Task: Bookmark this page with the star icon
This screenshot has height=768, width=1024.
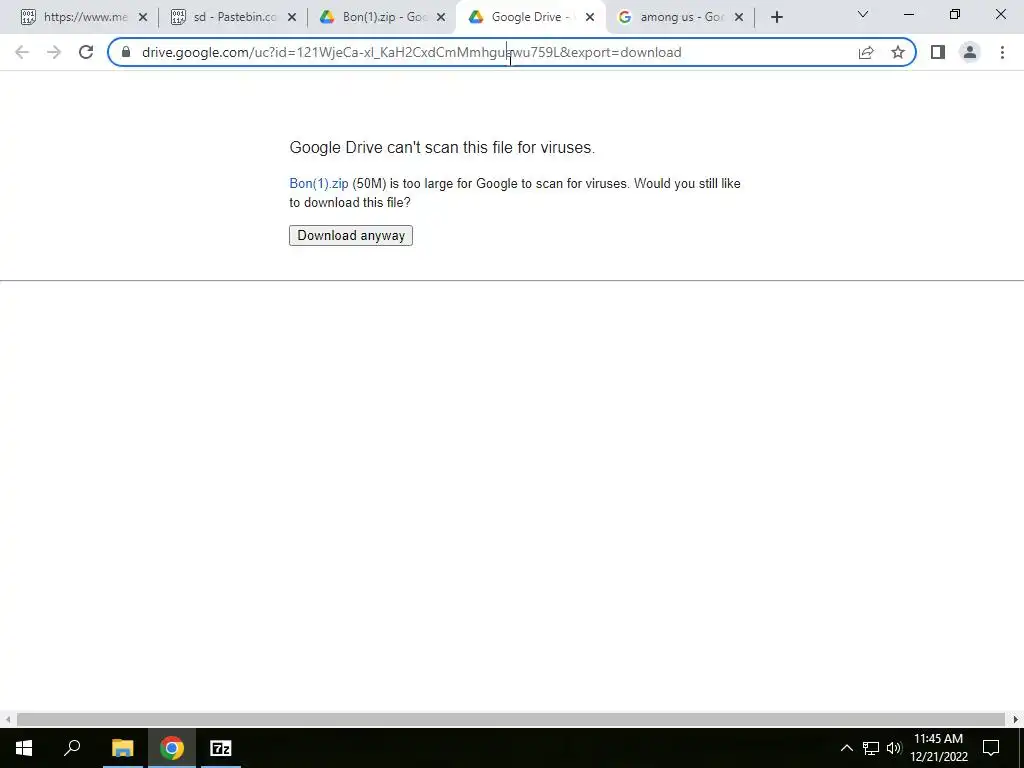Action: [x=898, y=52]
